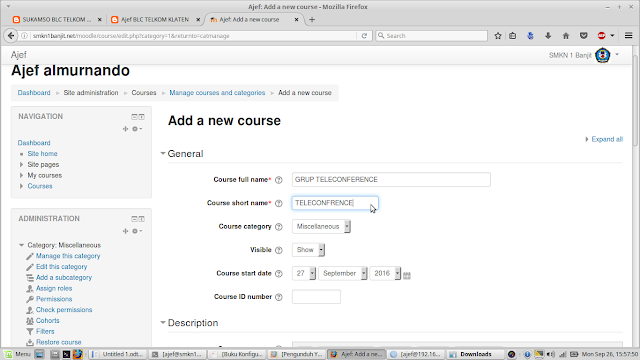Dock the Navigation block
This screenshot has width=640, height=360.
(x=142, y=117)
